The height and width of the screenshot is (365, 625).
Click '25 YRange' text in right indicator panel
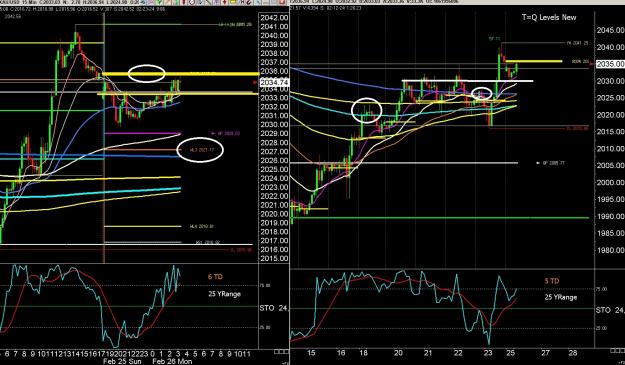point(561,297)
